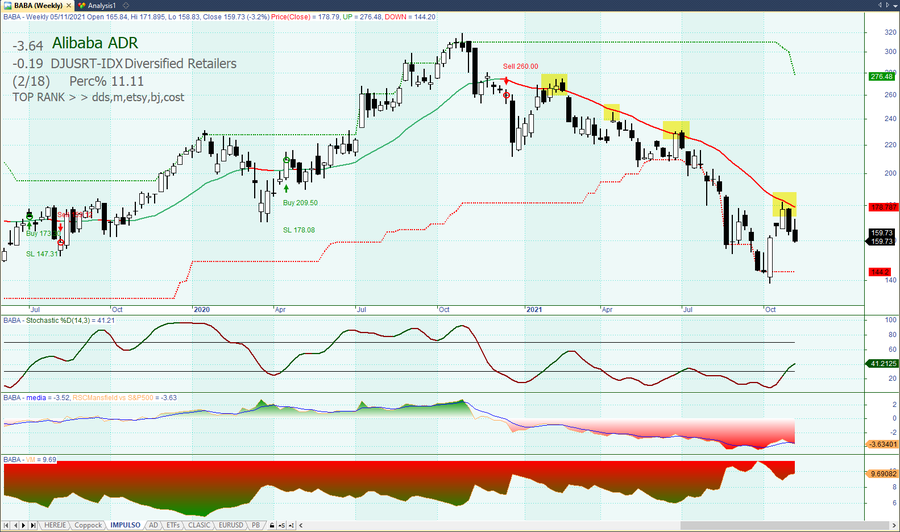Click 'DJUSRT-IDX Diversified Retailers' sector text
Screen dimensions: 900x532
143,64
